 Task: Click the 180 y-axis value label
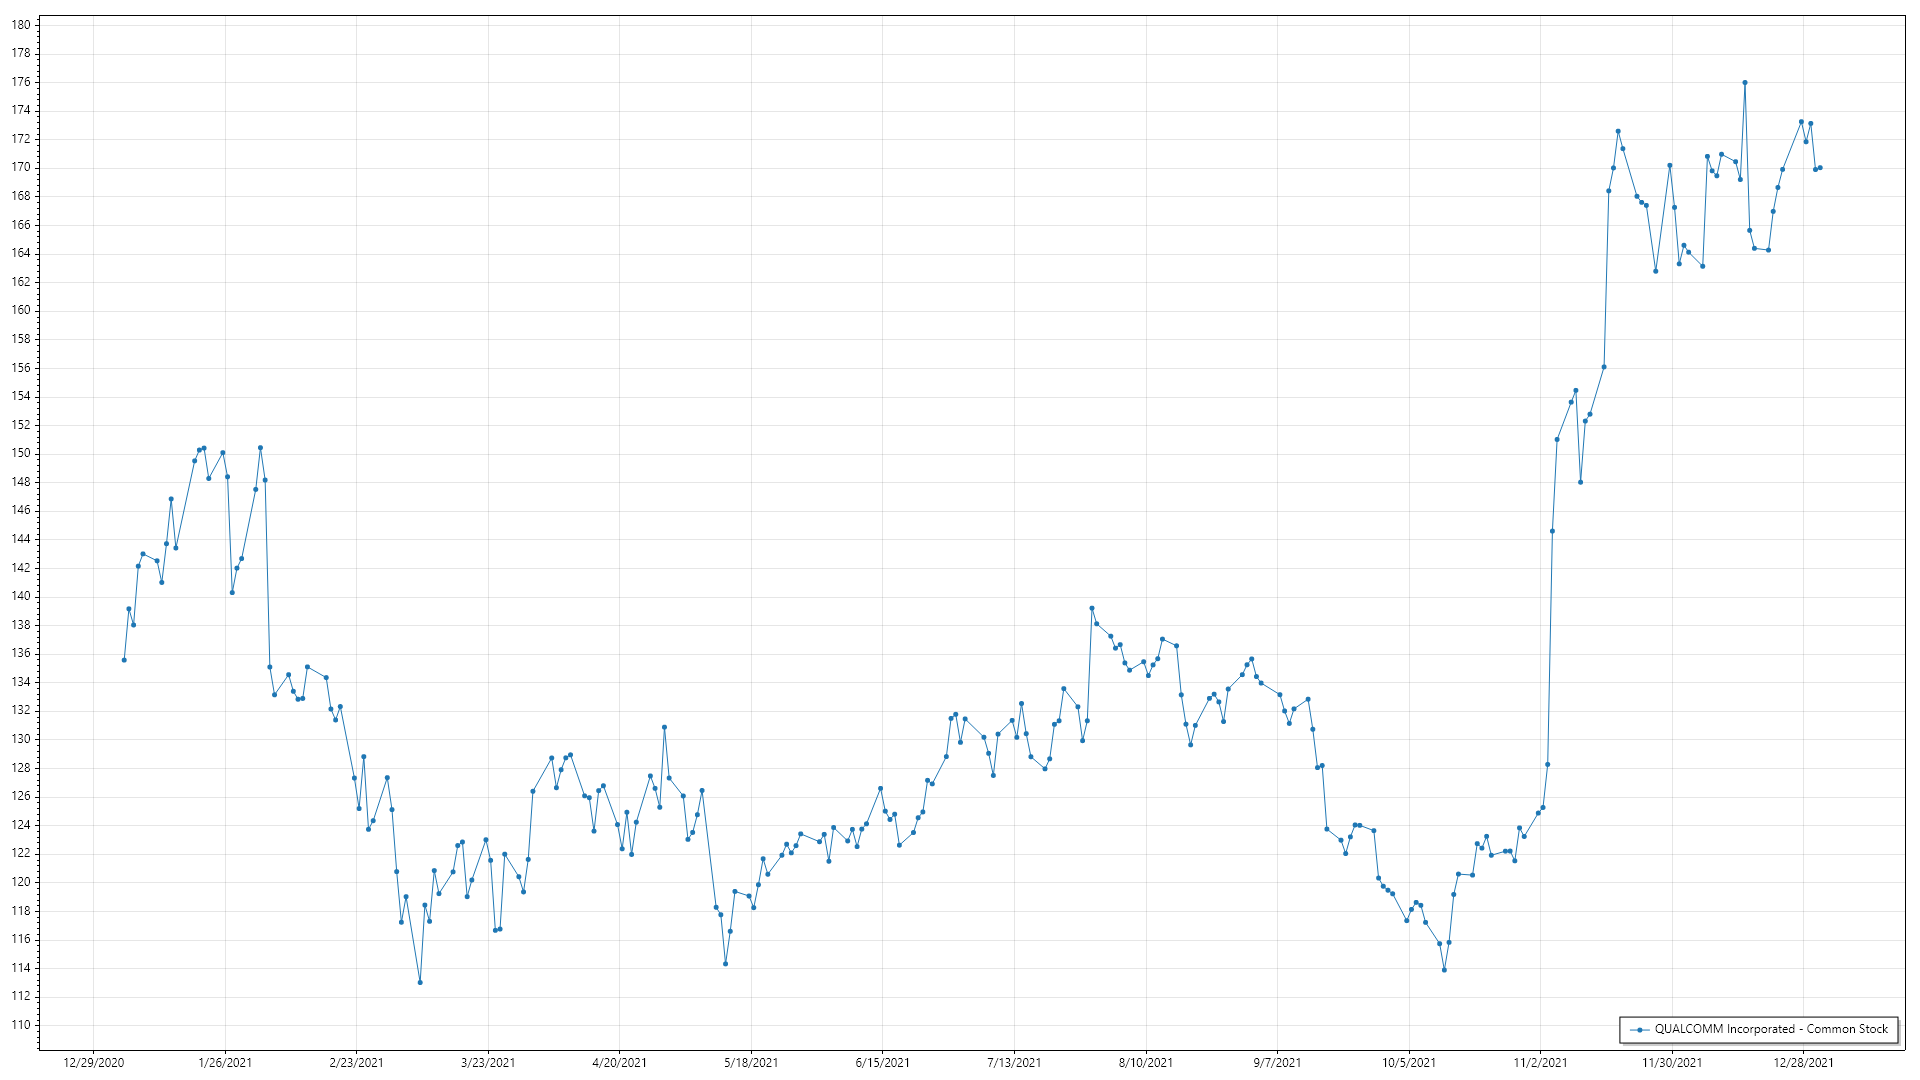21,25
